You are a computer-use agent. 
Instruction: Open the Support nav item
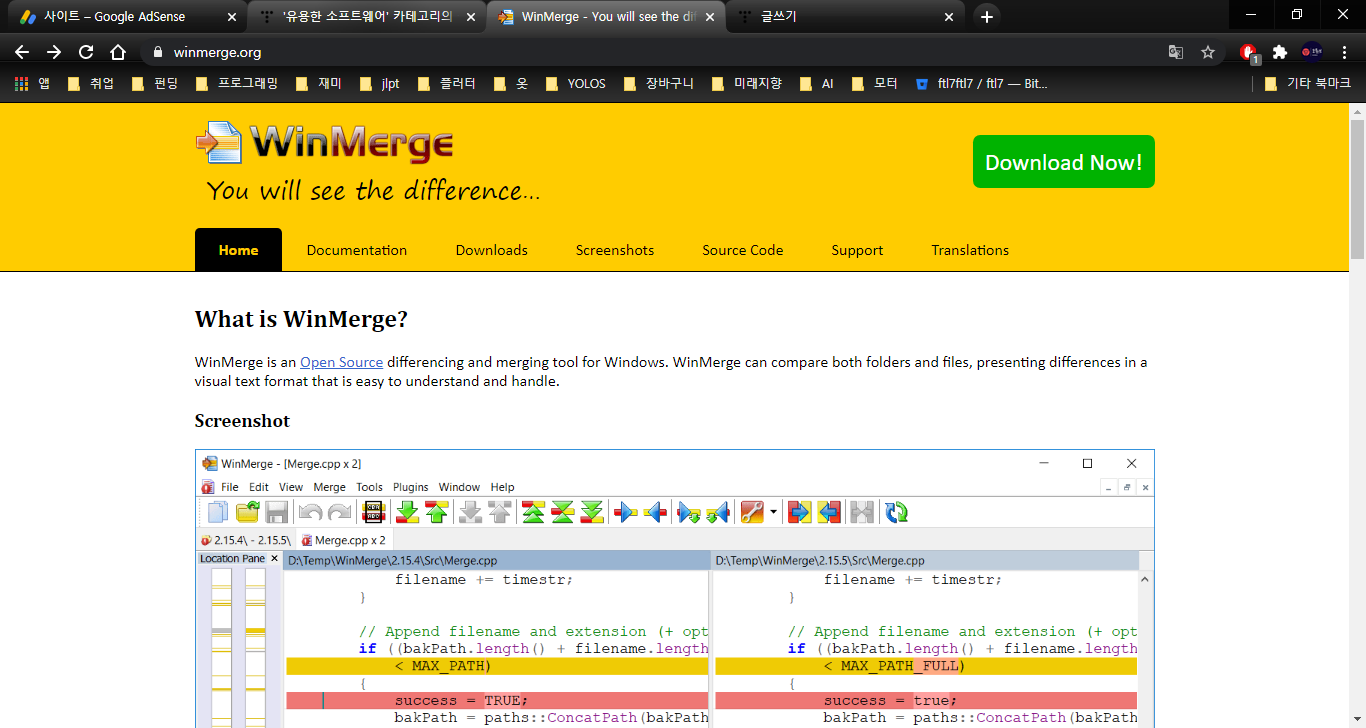click(x=857, y=250)
